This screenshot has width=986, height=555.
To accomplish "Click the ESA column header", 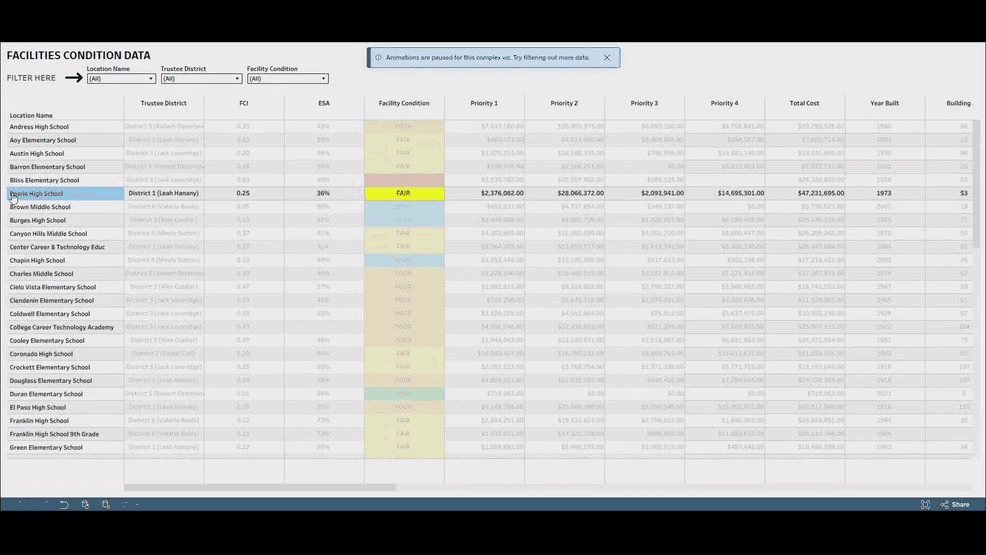I will pos(324,103).
